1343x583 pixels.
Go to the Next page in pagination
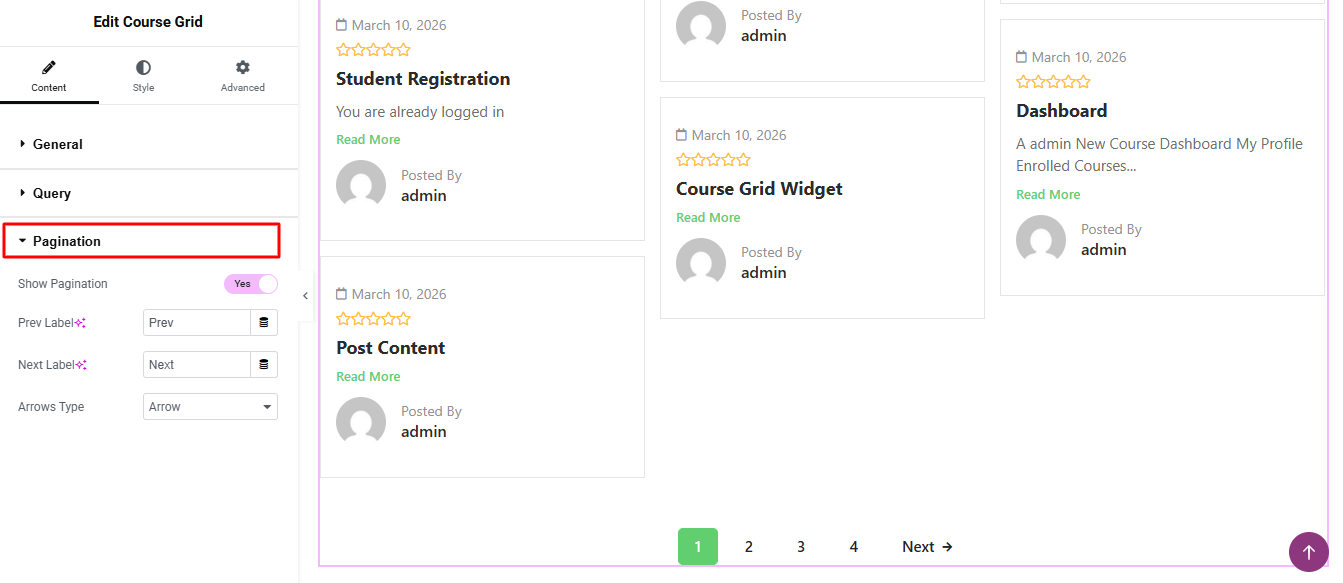click(927, 547)
